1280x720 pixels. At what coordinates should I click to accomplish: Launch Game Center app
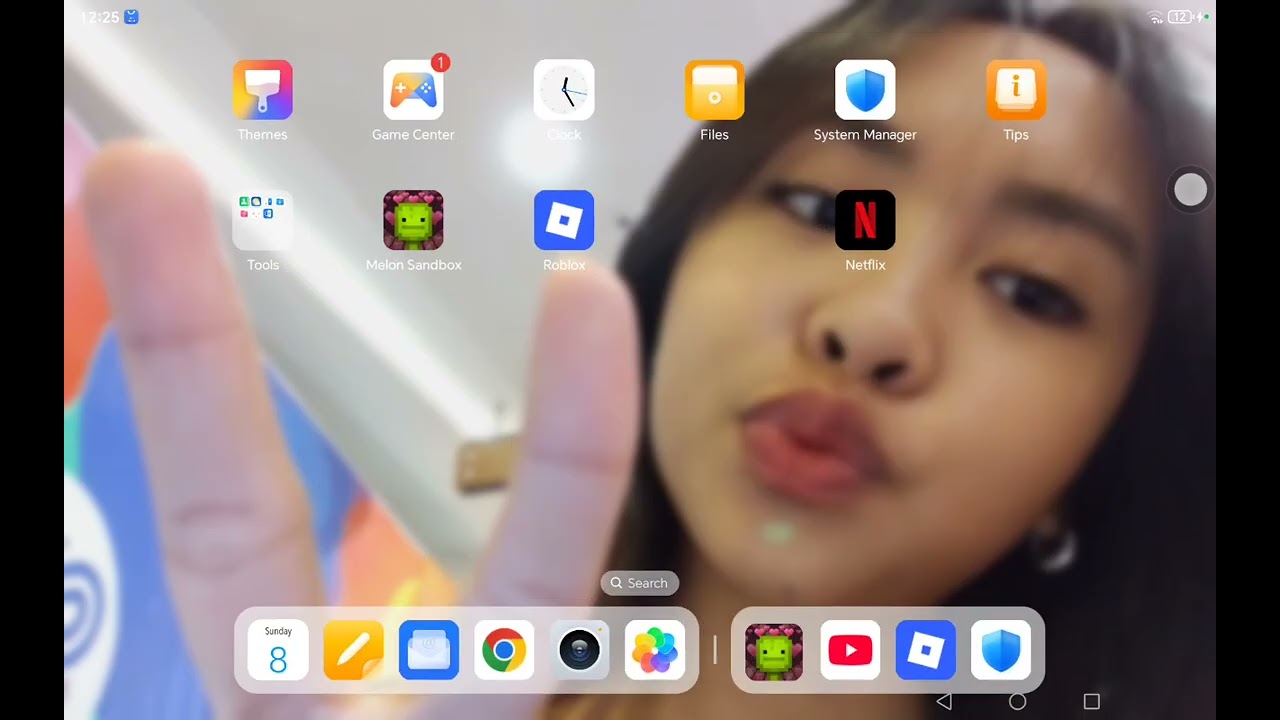click(x=413, y=90)
